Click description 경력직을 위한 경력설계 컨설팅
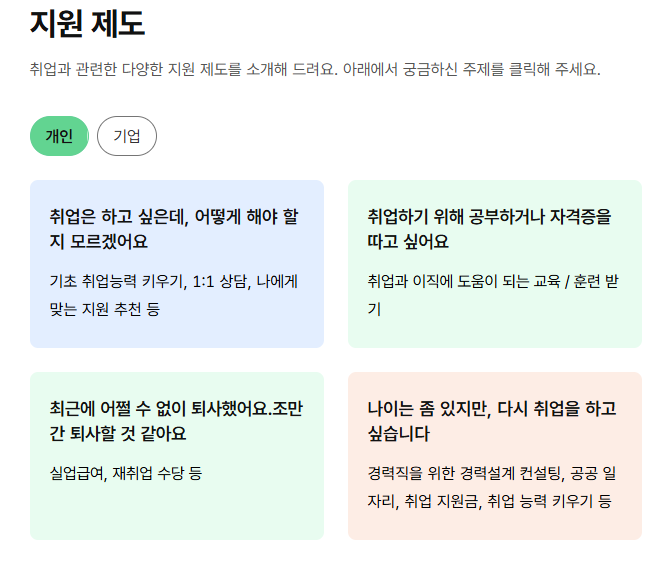The width and height of the screenshot is (660, 561). tap(492, 472)
